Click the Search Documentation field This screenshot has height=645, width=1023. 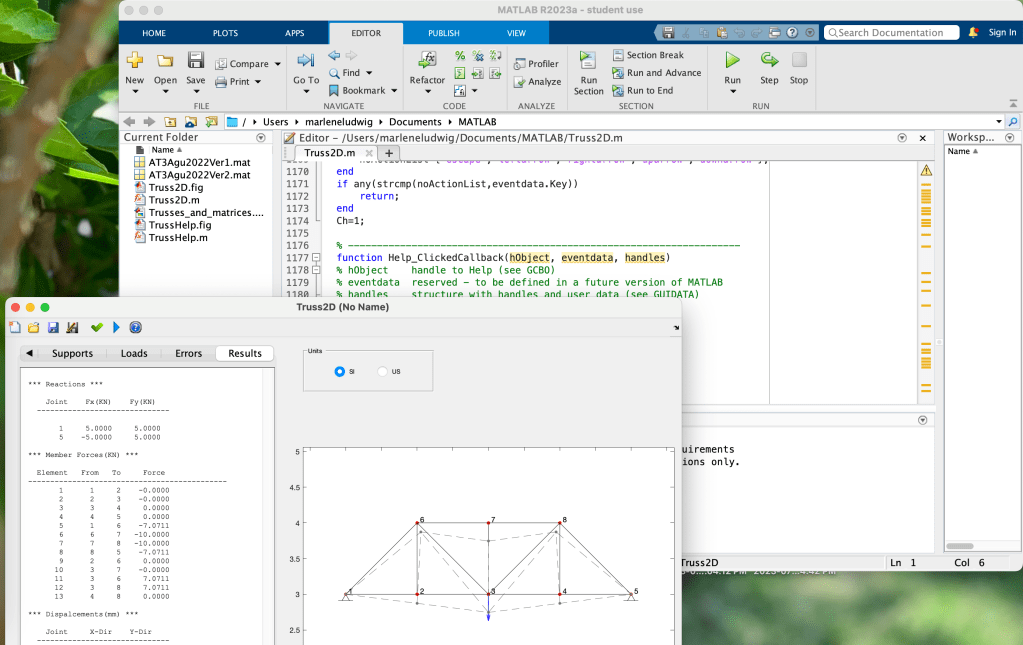pyautogui.click(x=890, y=33)
